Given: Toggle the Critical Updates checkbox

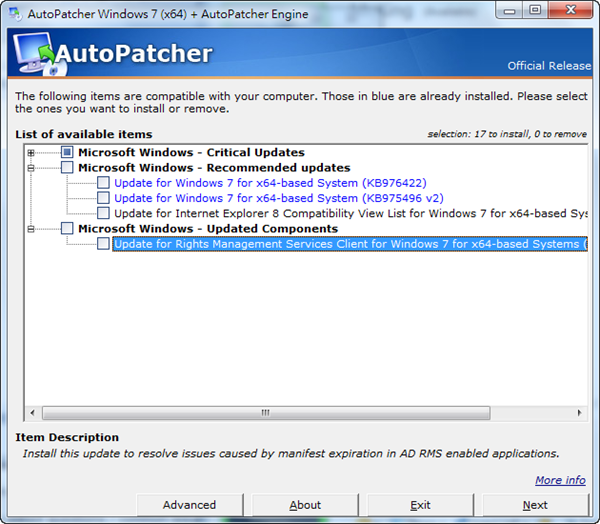Looking at the screenshot, I should click(67, 153).
